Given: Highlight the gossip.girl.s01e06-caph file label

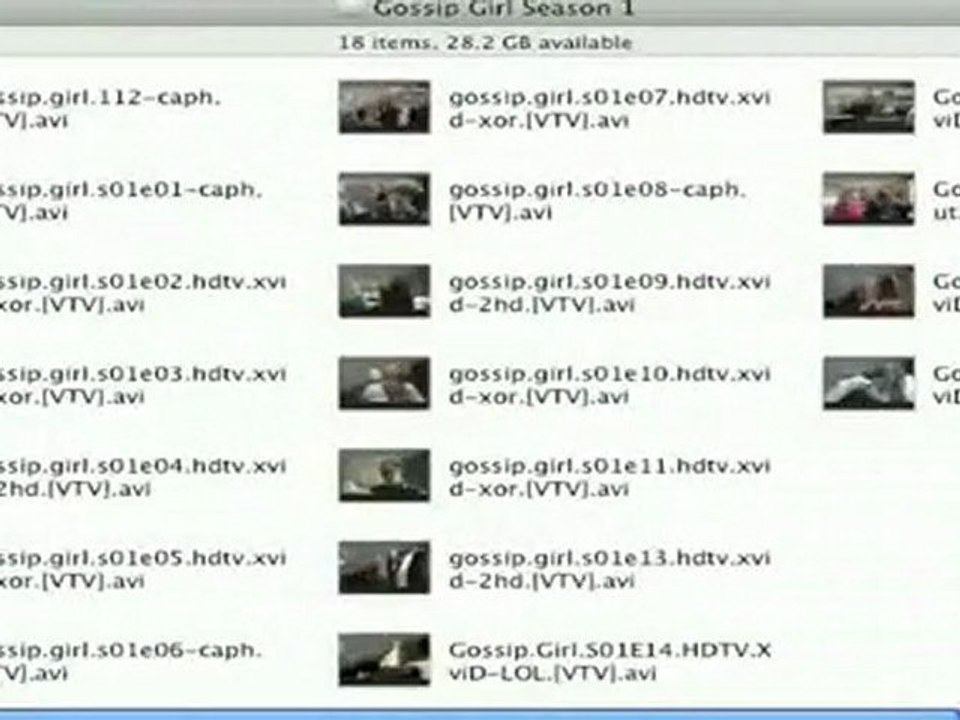Looking at the screenshot, I should [131, 661].
